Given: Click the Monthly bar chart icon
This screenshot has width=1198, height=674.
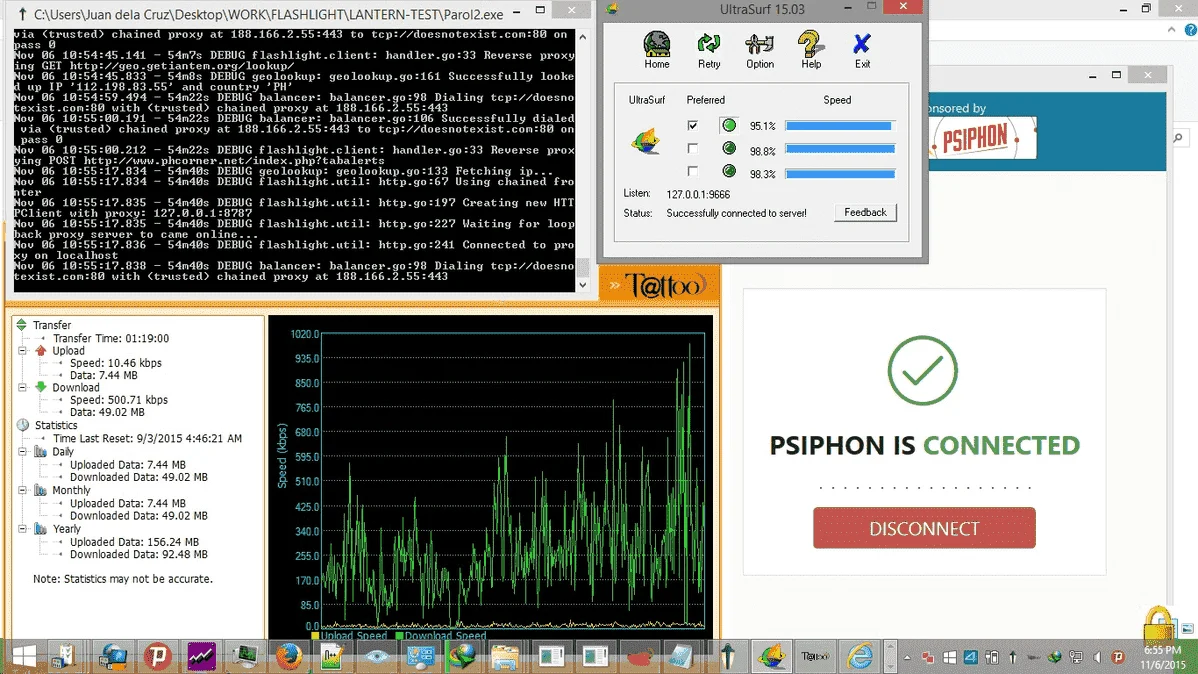Looking at the screenshot, I should point(40,490).
